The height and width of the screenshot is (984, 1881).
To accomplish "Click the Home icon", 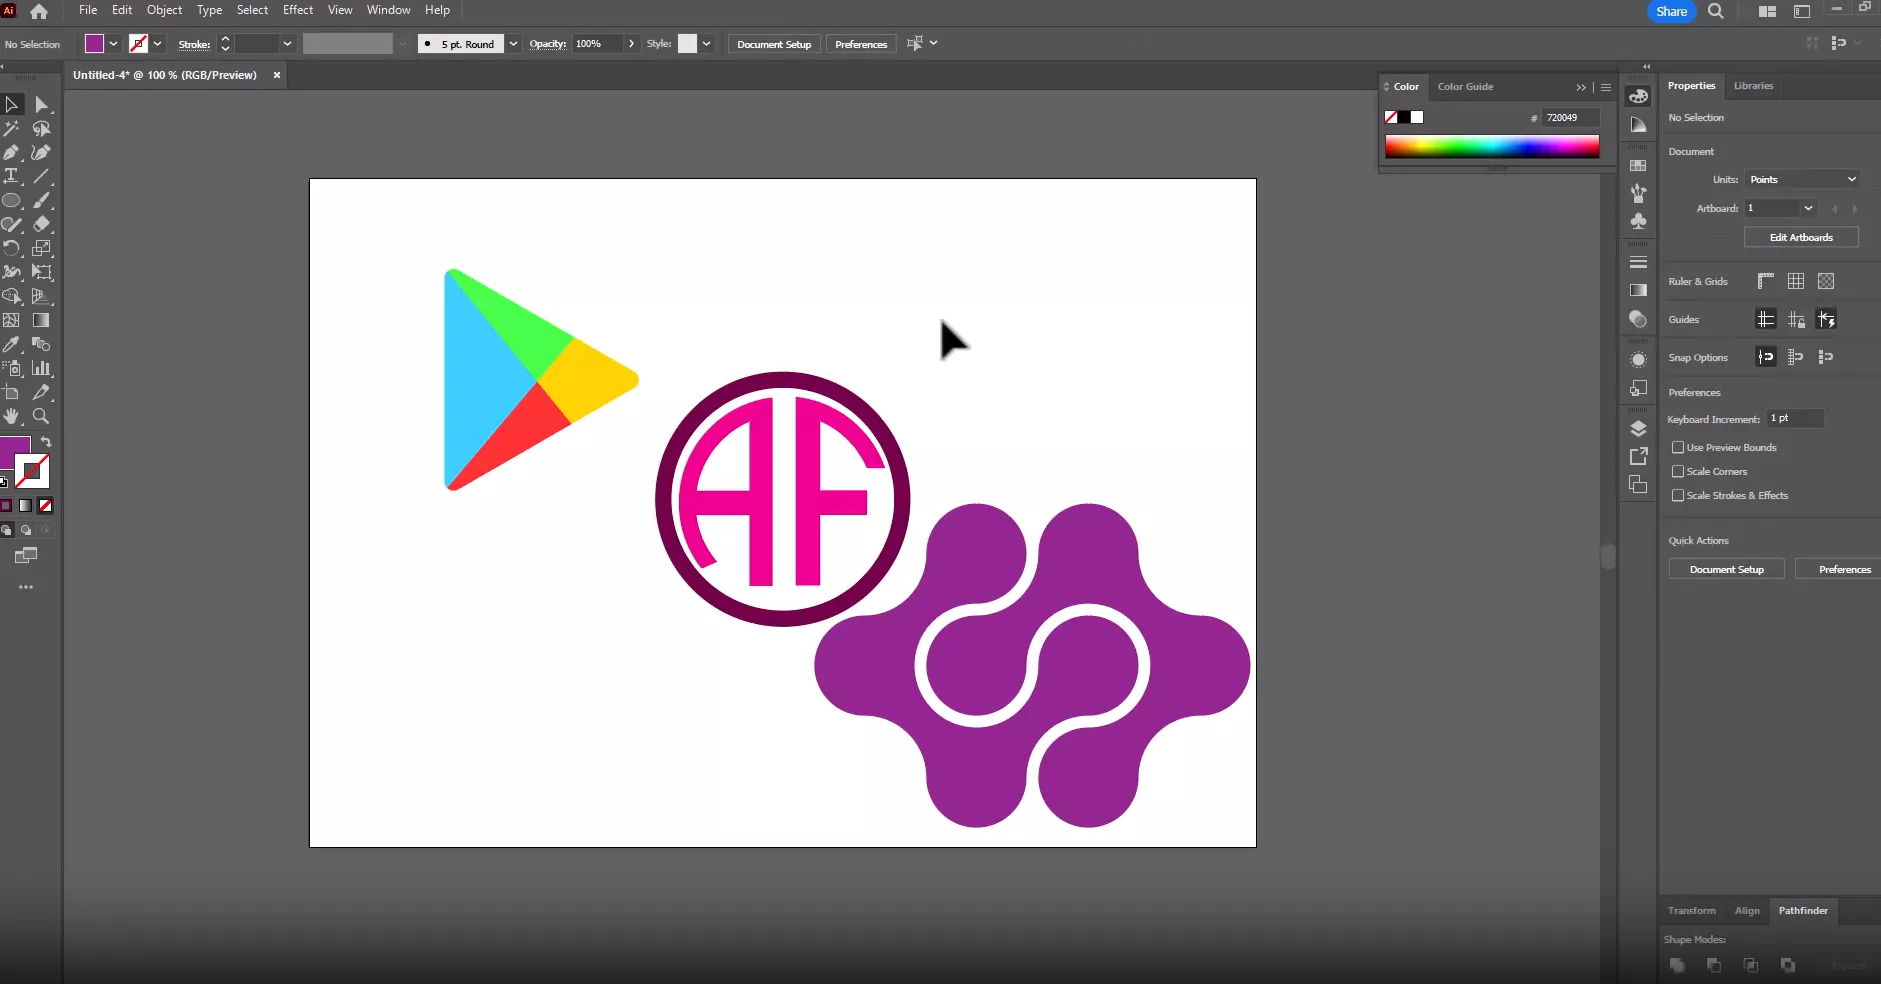I will tap(39, 11).
